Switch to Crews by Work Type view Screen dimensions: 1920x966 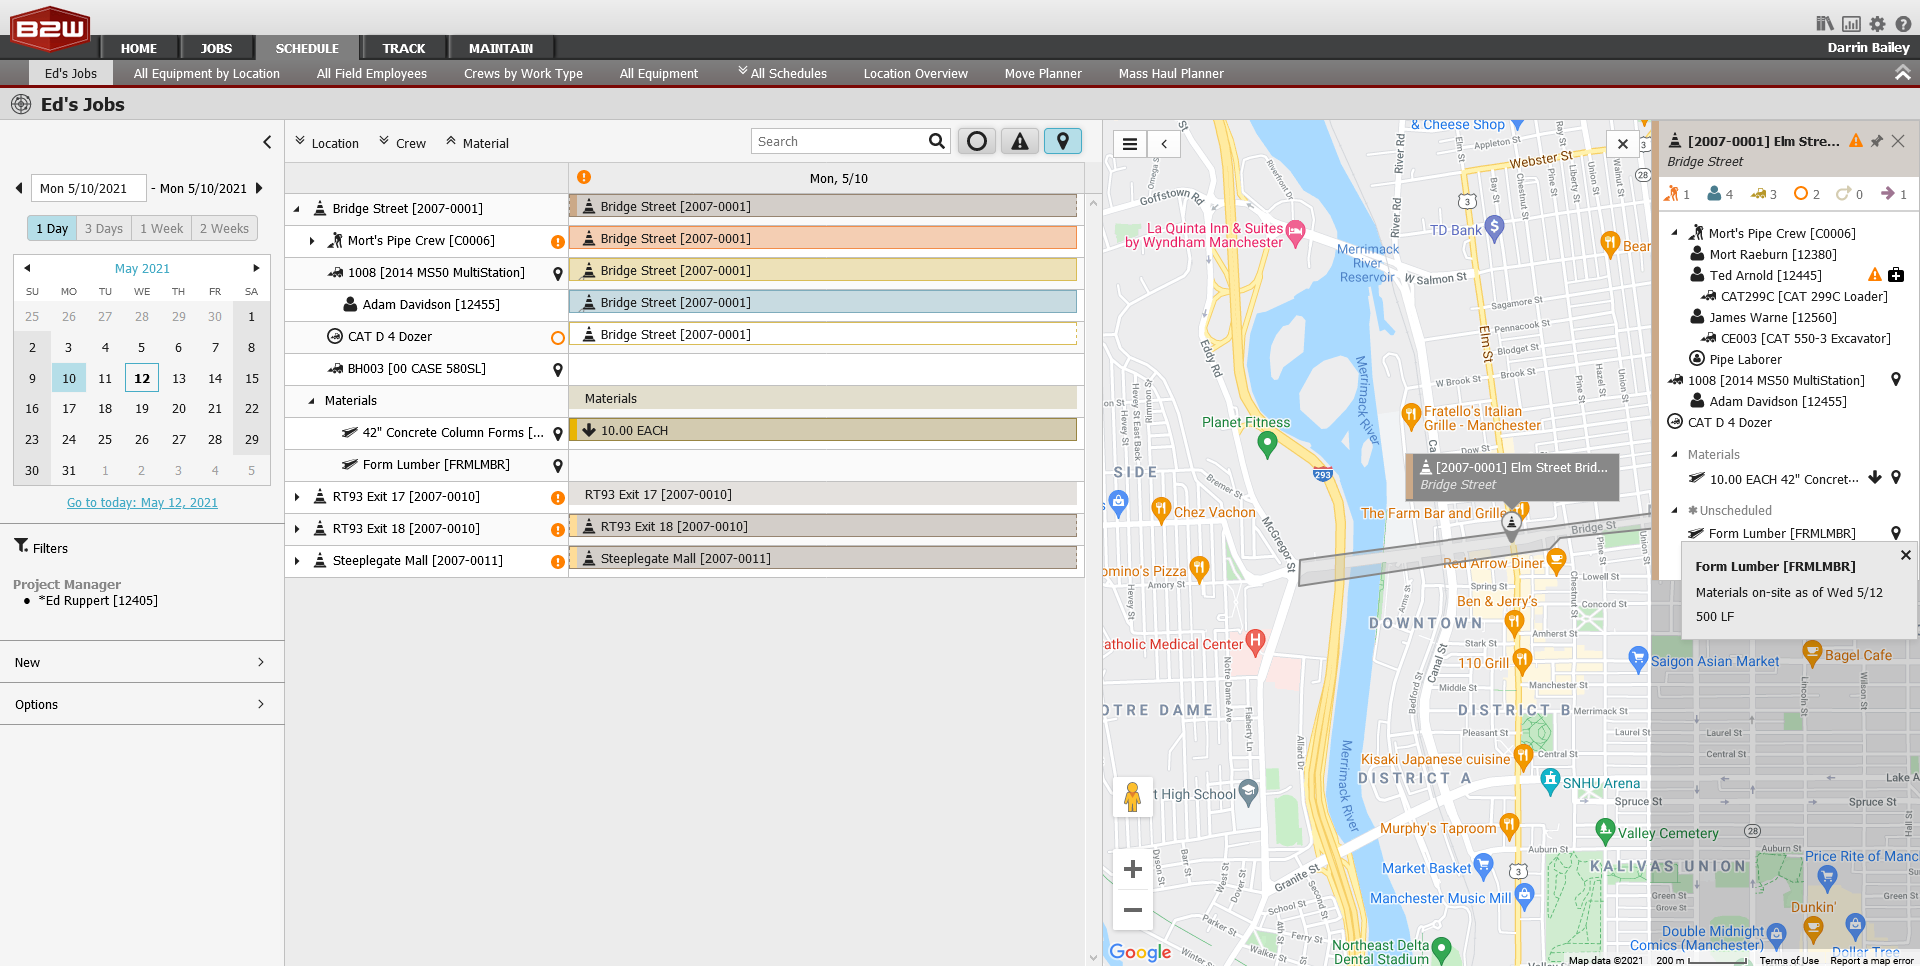[523, 73]
